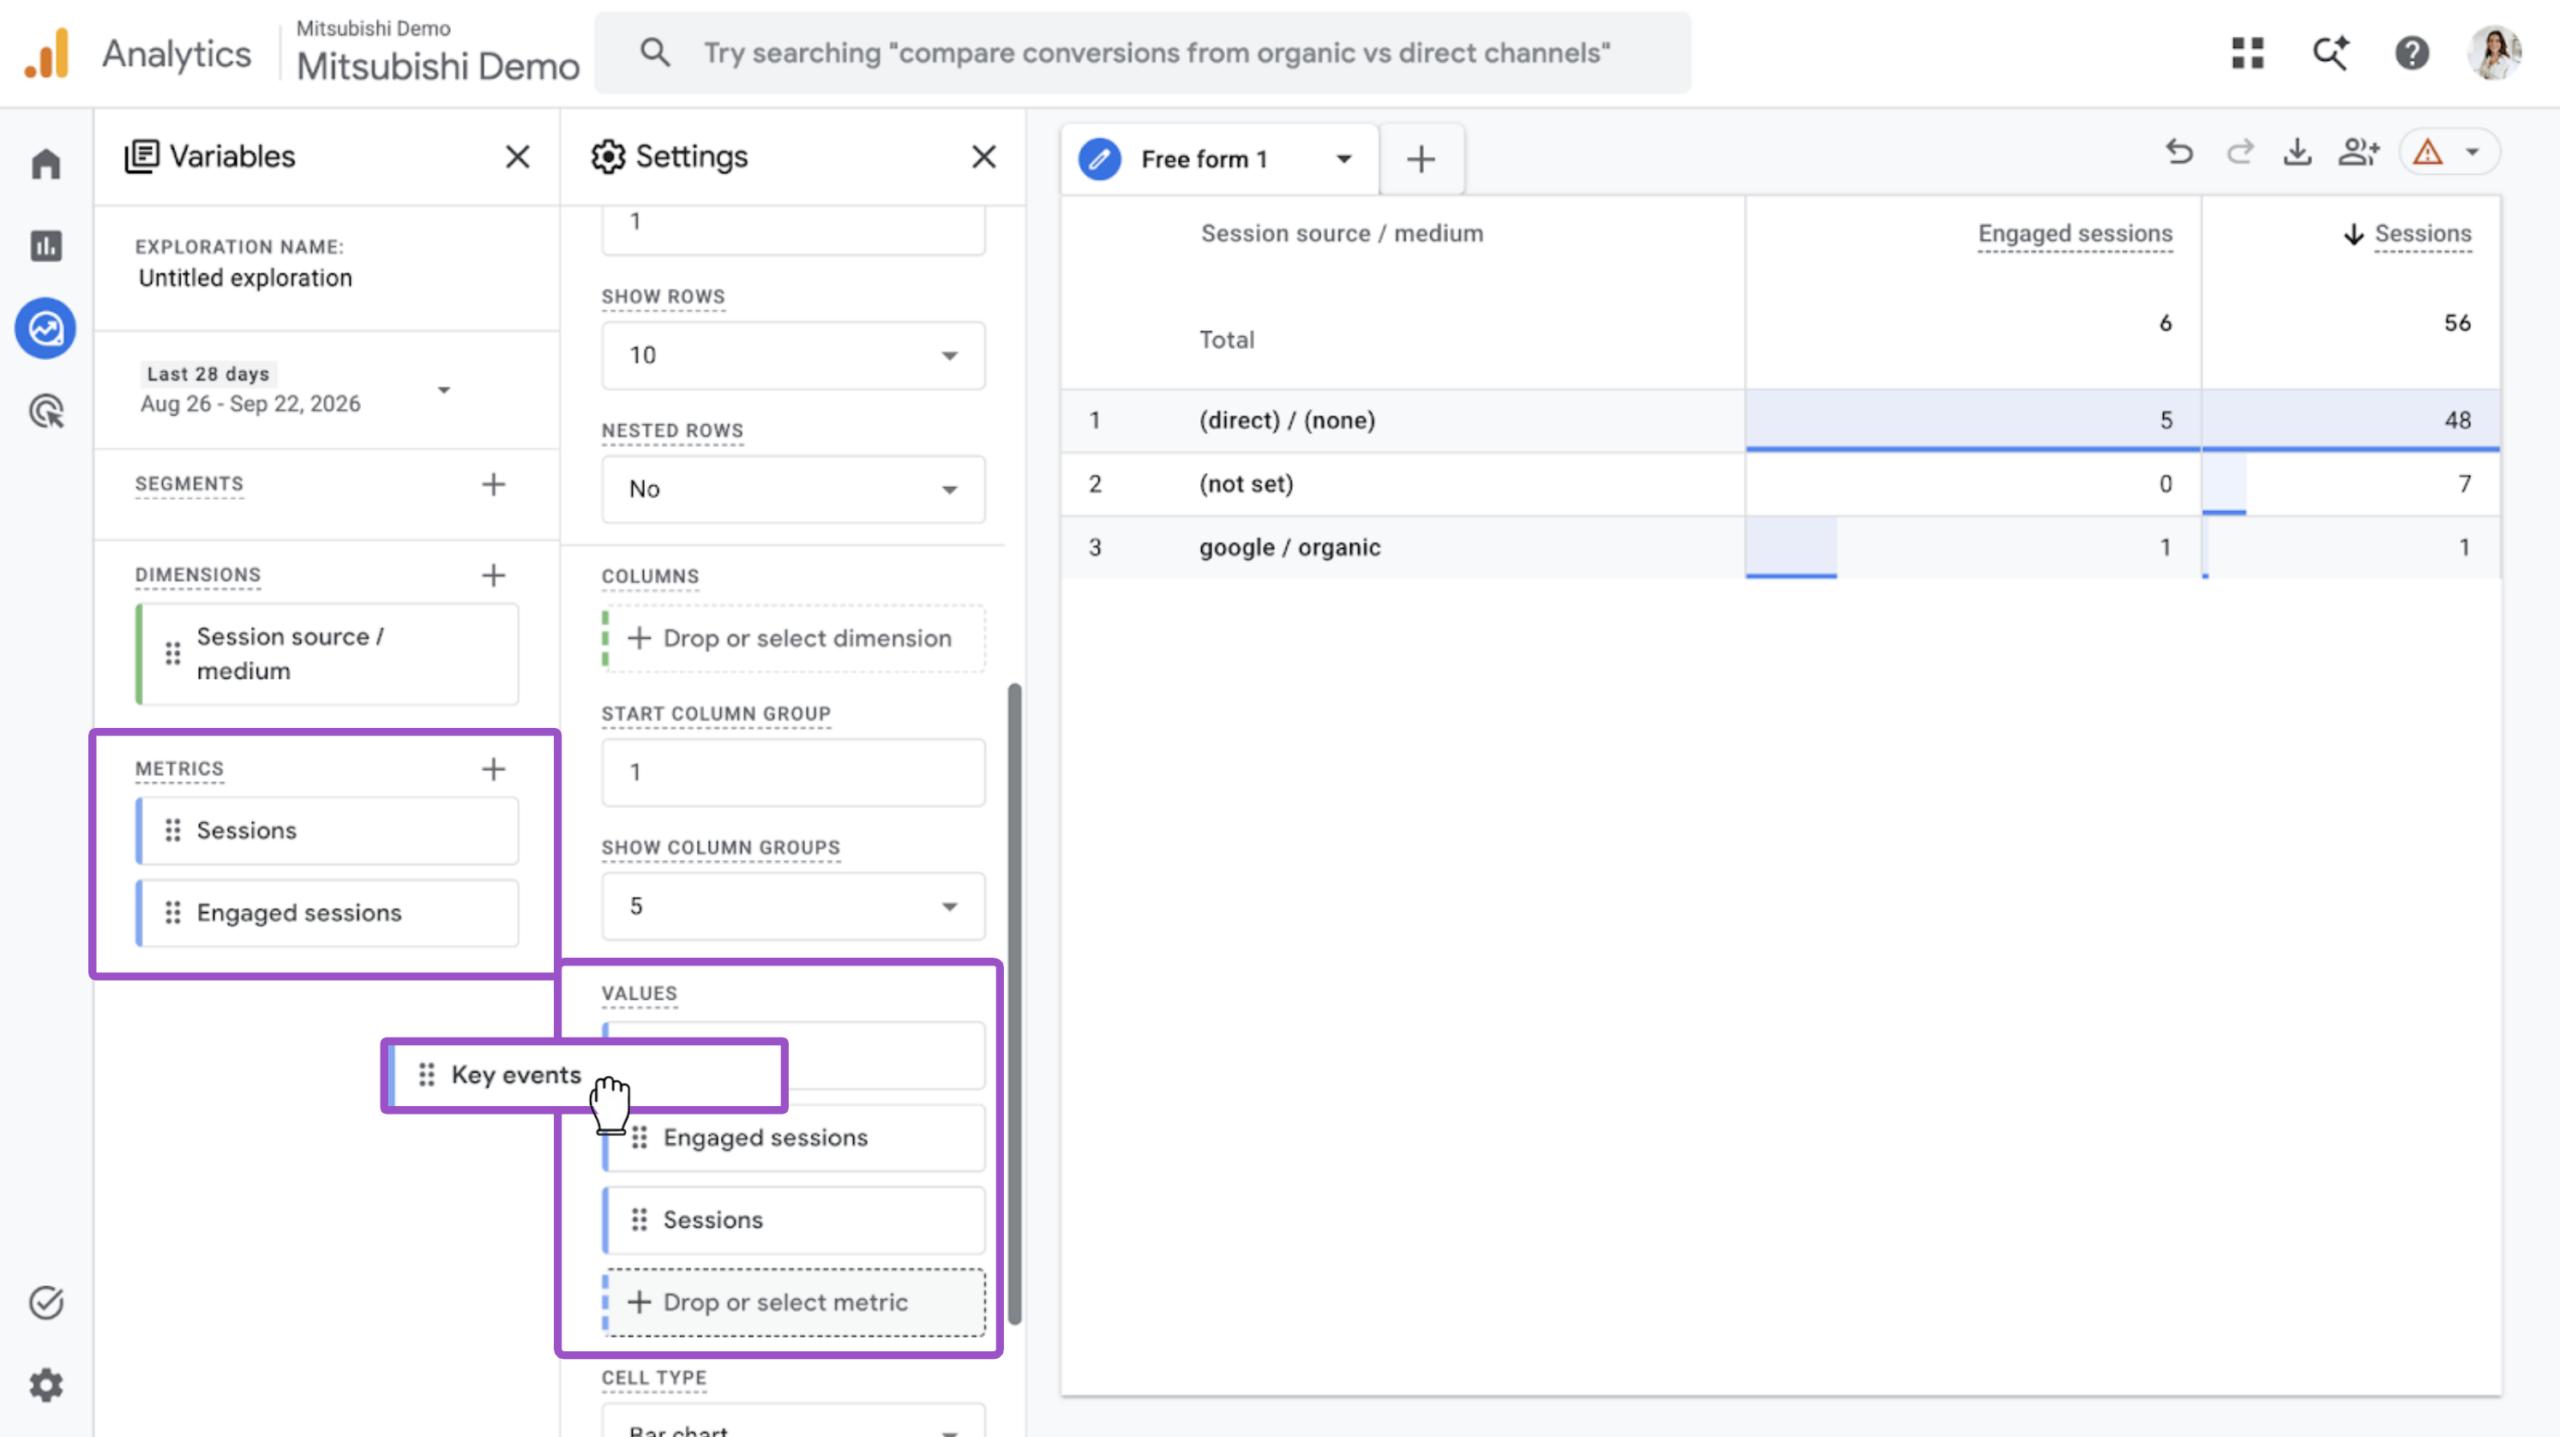The height and width of the screenshot is (1437, 2560).
Task: Select the Sessions metric in Variables
Action: pos(327,830)
